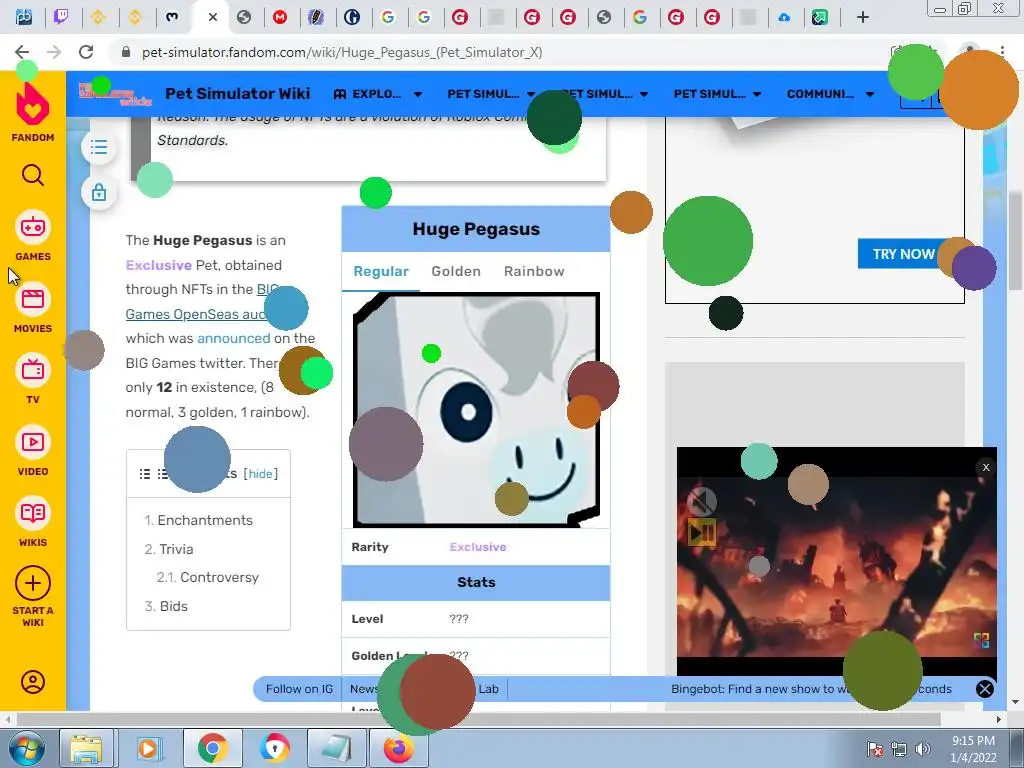This screenshot has height=768, width=1024.
Task: Open the Pet Simulator Wiki title link
Action: (x=238, y=93)
